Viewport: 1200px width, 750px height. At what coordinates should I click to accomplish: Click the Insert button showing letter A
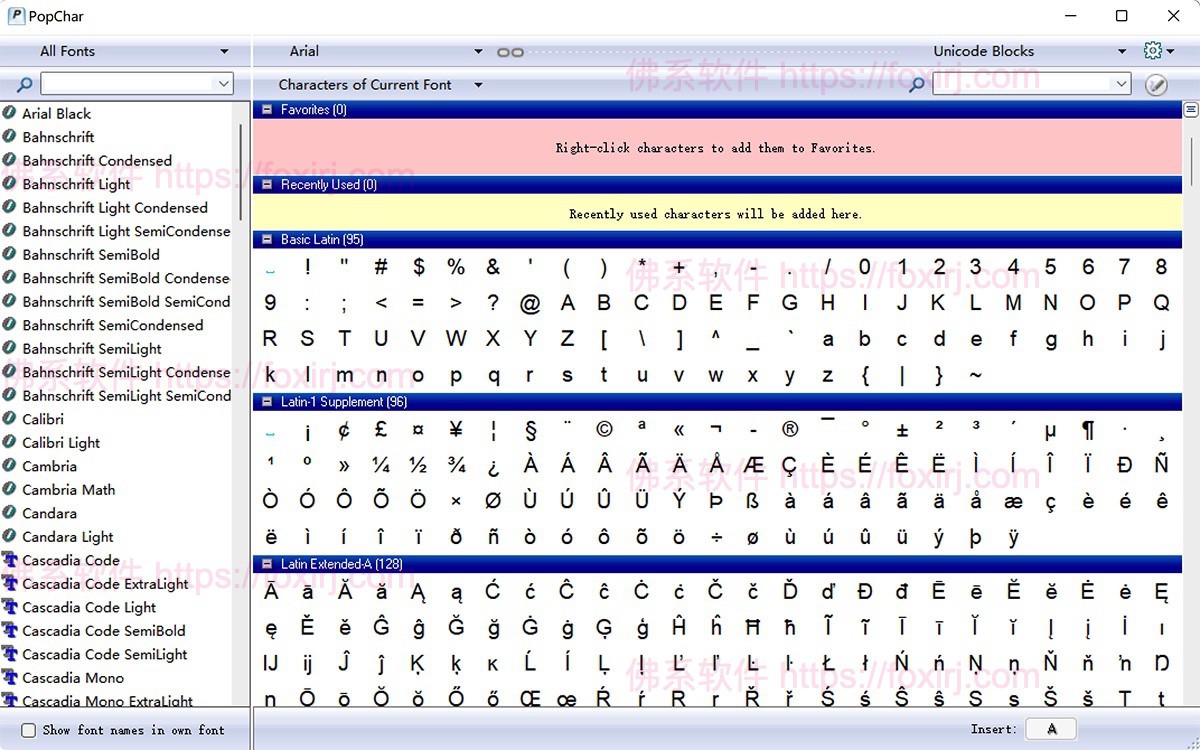point(1051,729)
